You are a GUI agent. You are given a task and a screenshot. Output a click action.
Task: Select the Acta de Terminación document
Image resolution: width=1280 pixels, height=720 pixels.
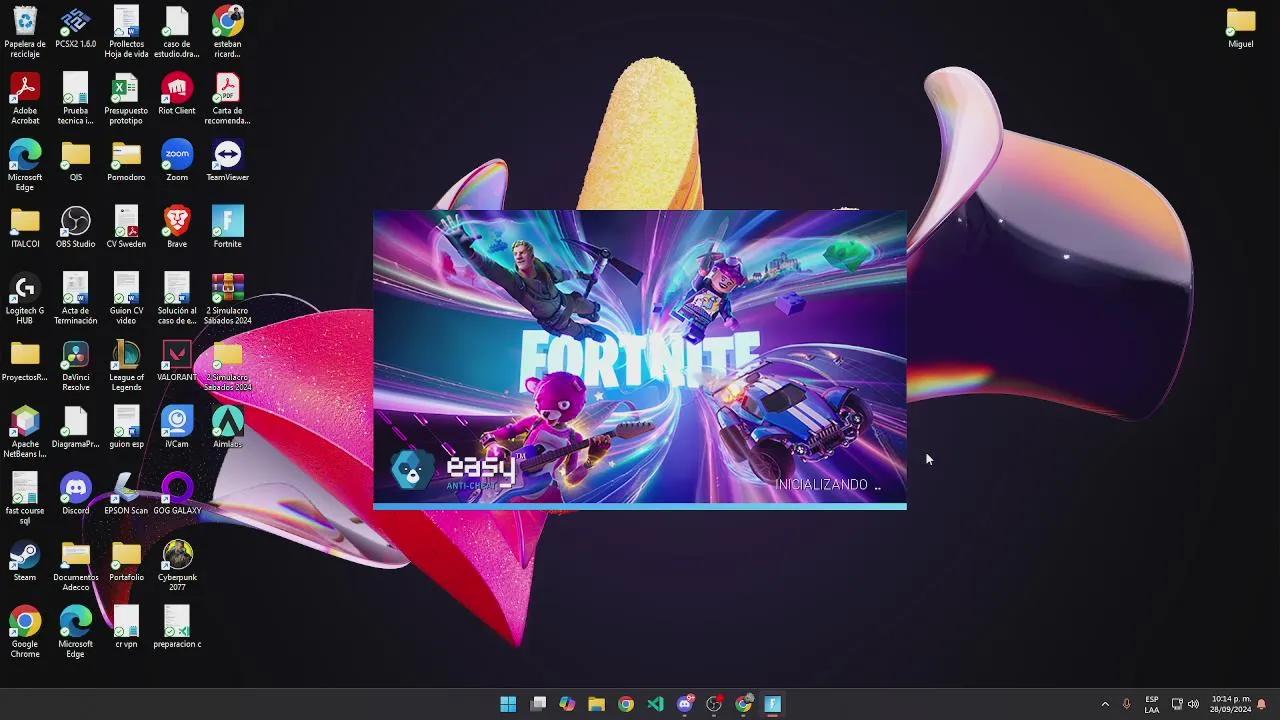click(x=76, y=299)
